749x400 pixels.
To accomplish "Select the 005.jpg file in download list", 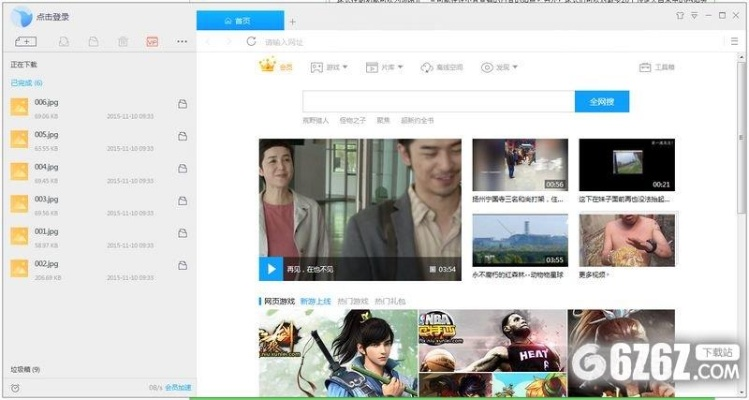I will pos(46,134).
